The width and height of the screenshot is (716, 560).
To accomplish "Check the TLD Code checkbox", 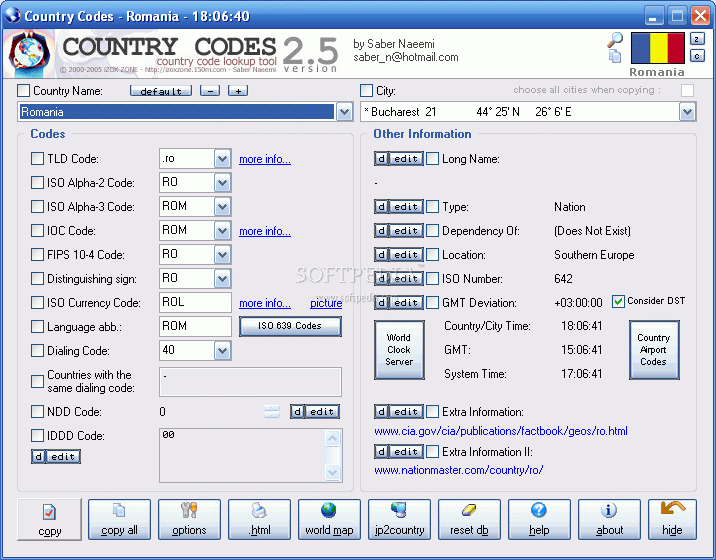I will click(x=37, y=158).
